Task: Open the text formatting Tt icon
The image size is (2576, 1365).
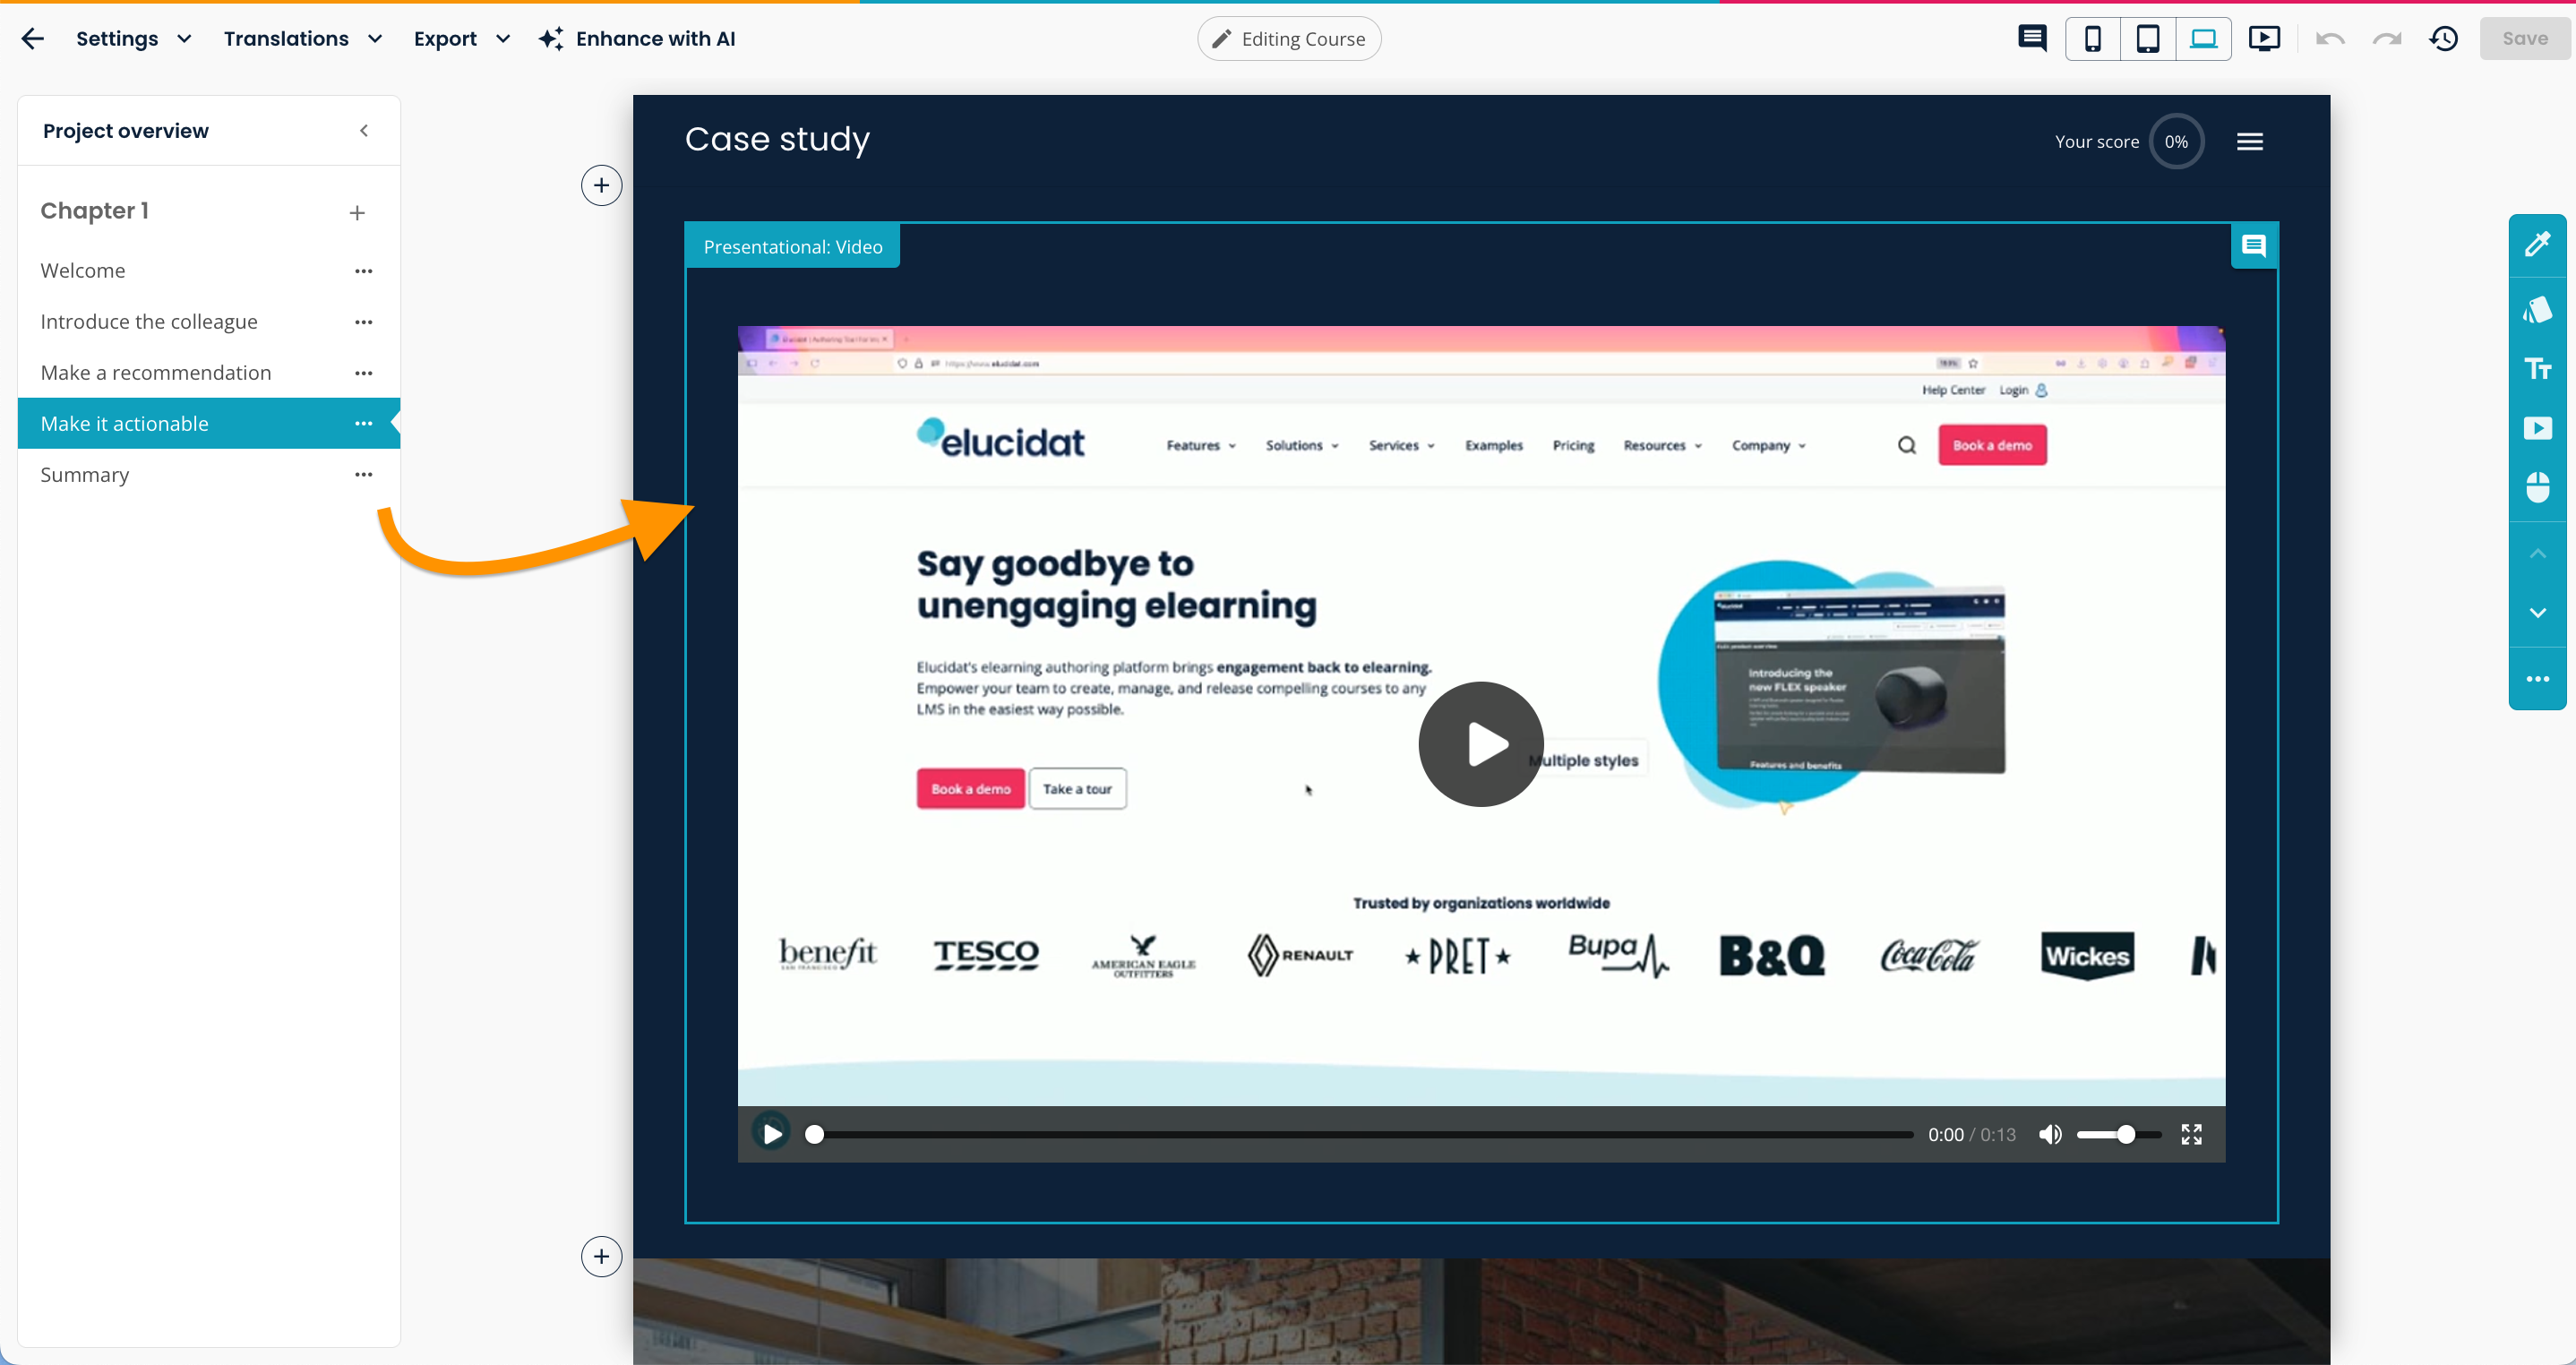Action: (2538, 369)
